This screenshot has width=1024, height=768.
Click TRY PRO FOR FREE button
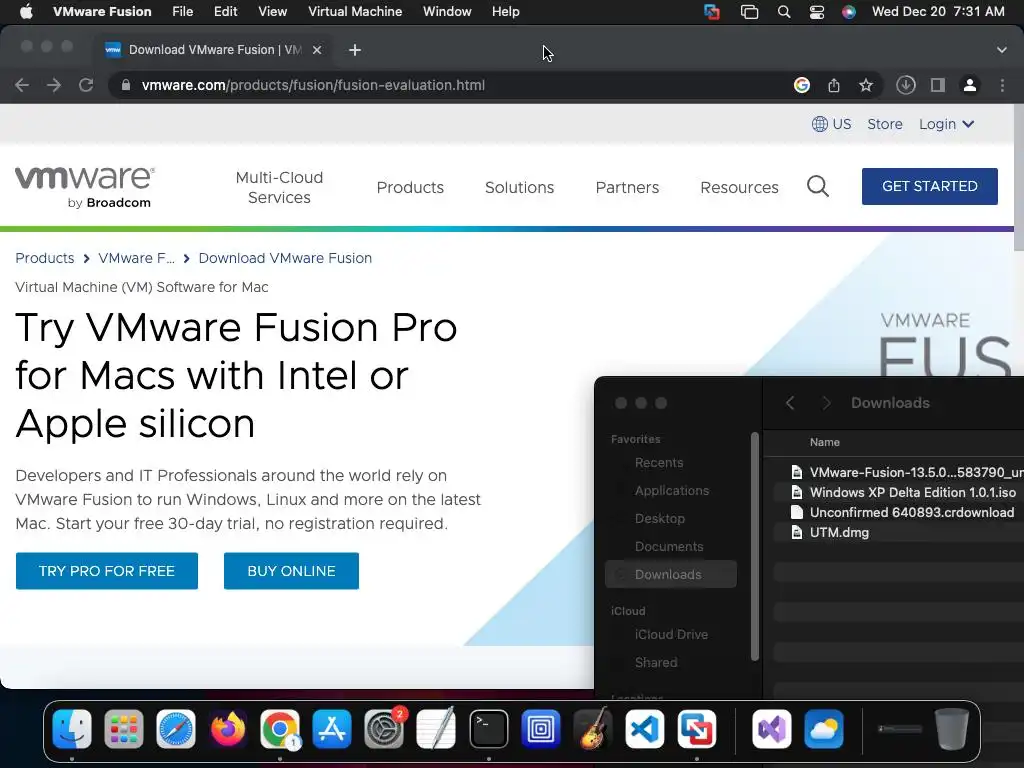[x=107, y=571]
